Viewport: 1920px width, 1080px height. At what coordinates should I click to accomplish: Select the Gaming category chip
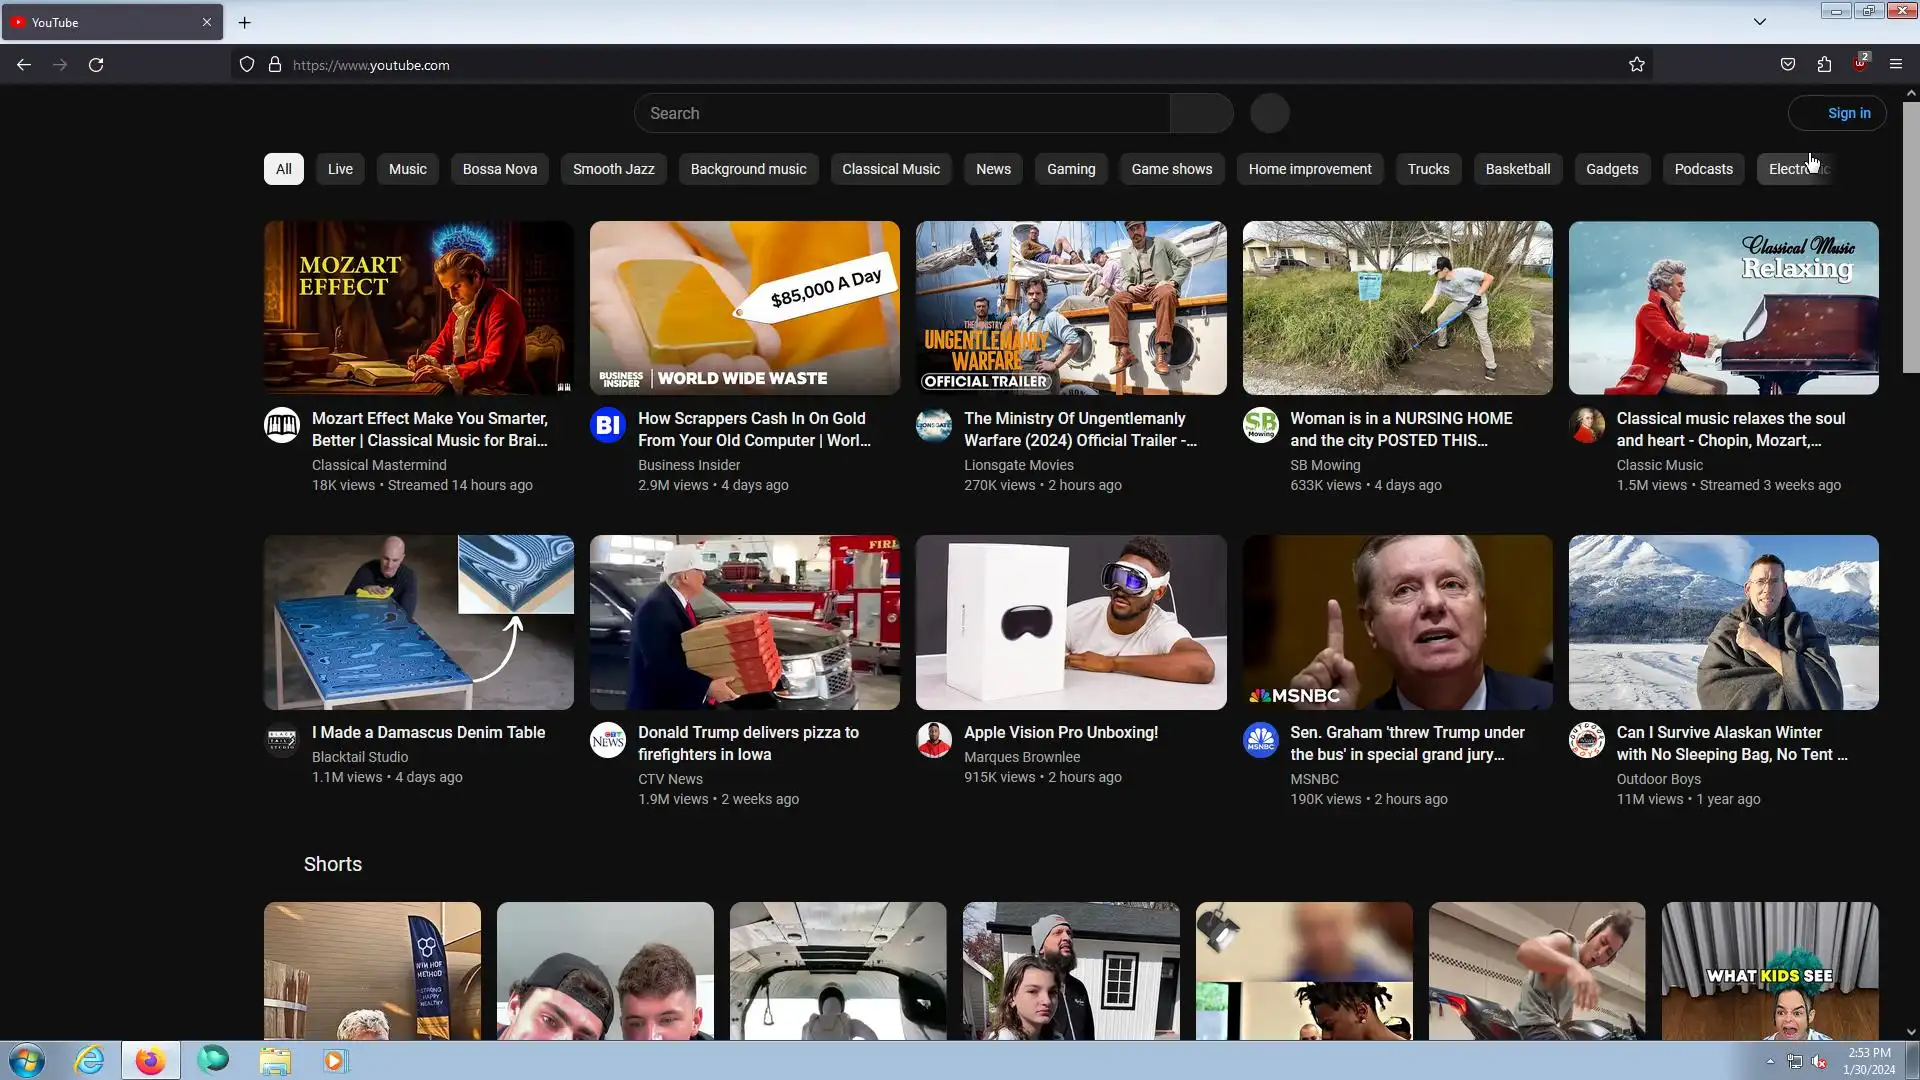[x=1070, y=169]
